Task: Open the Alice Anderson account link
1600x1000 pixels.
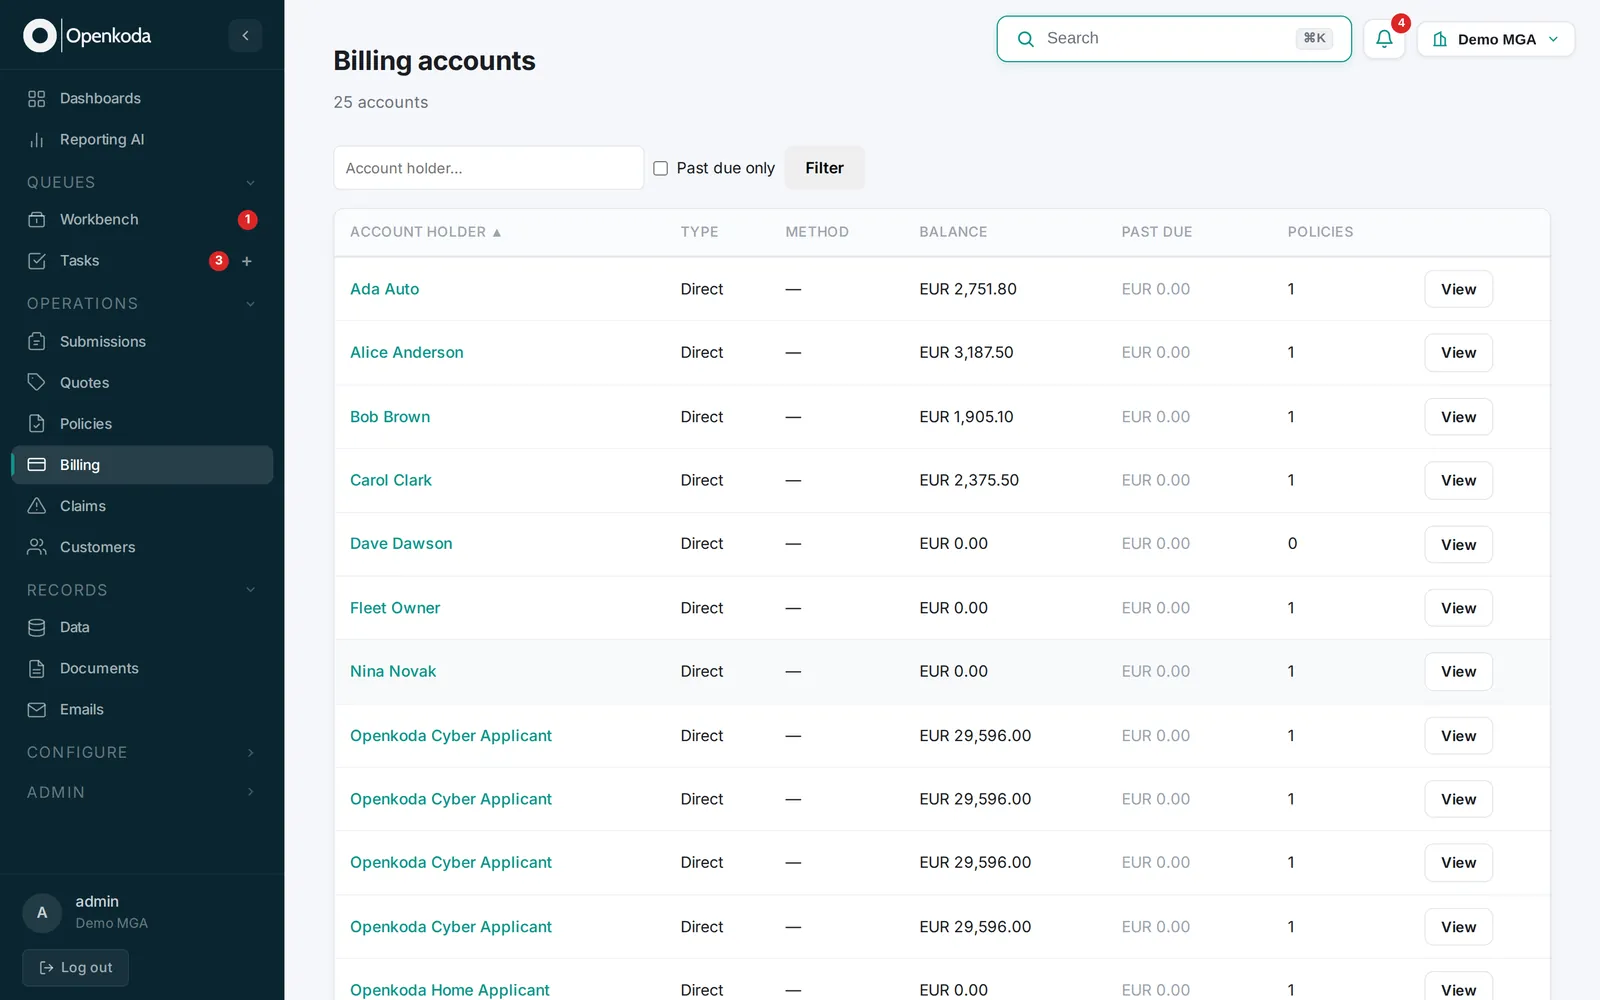Action: [407, 353]
